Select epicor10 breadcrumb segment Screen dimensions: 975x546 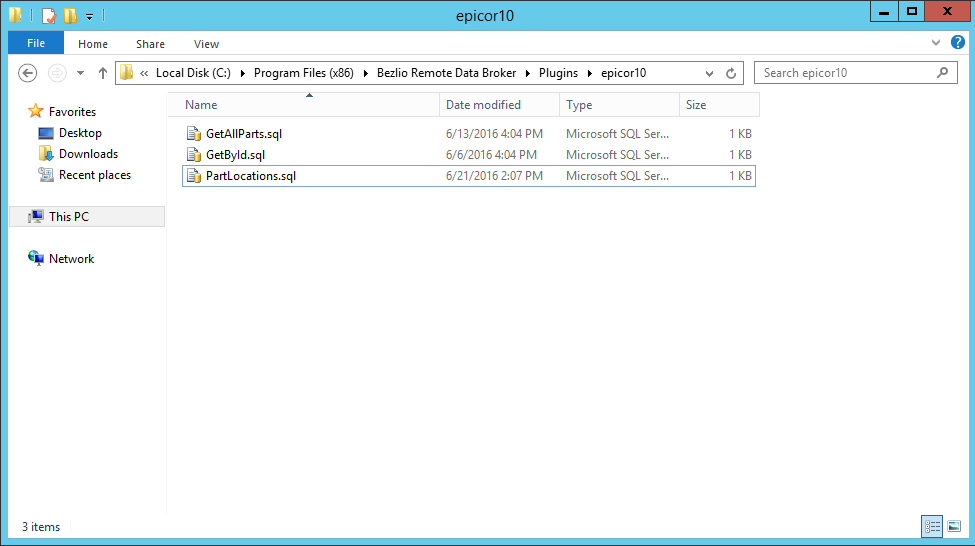pos(623,73)
